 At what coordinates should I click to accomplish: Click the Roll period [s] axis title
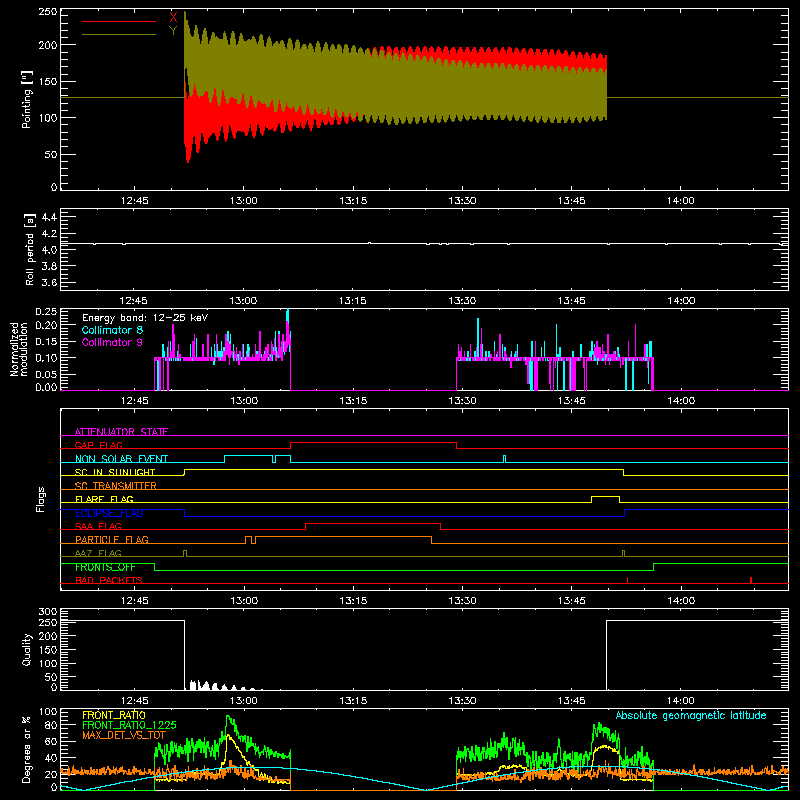30,249
